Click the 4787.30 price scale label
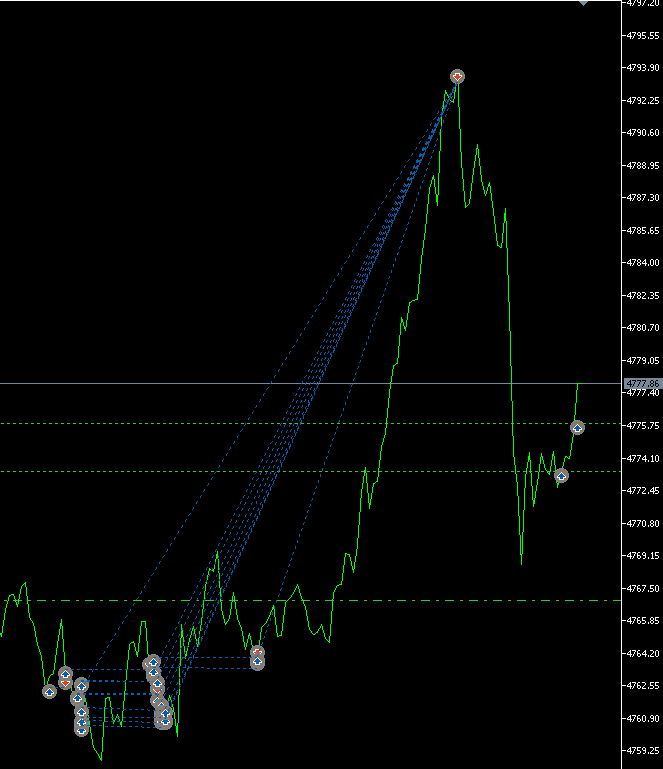This screenshot has height=769, width=663. click(x=641, y=198)
